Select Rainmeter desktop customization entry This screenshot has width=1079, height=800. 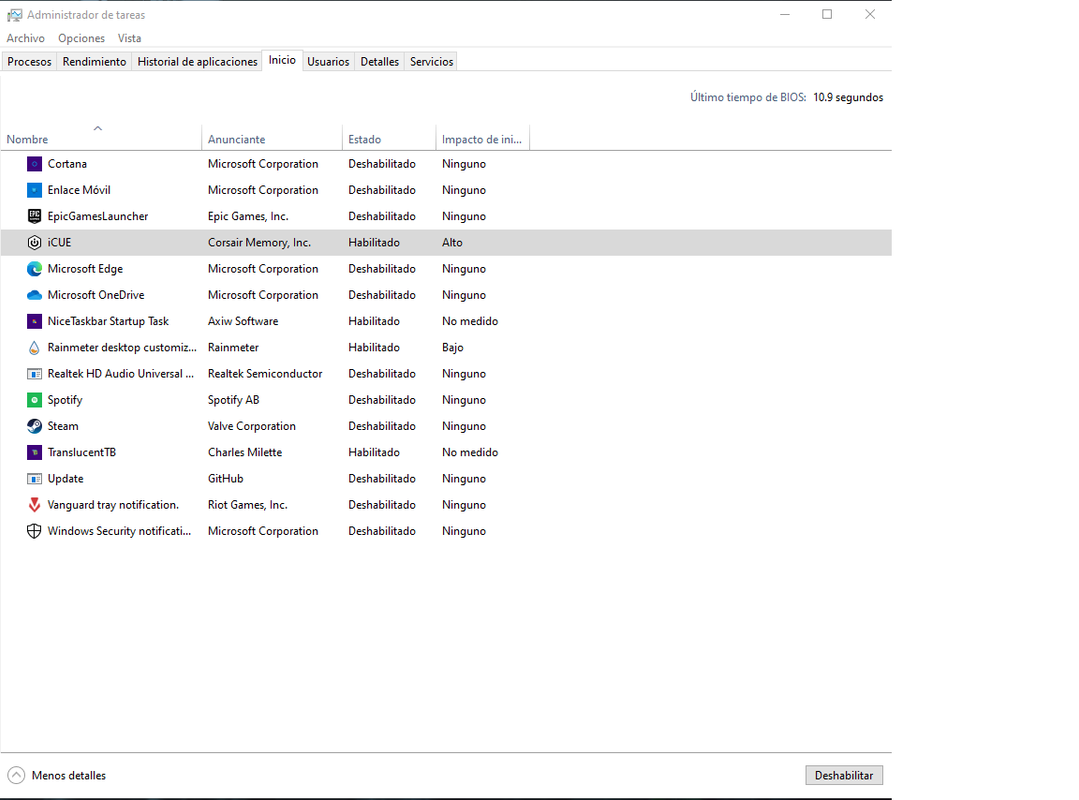click(x=122, y=347)
